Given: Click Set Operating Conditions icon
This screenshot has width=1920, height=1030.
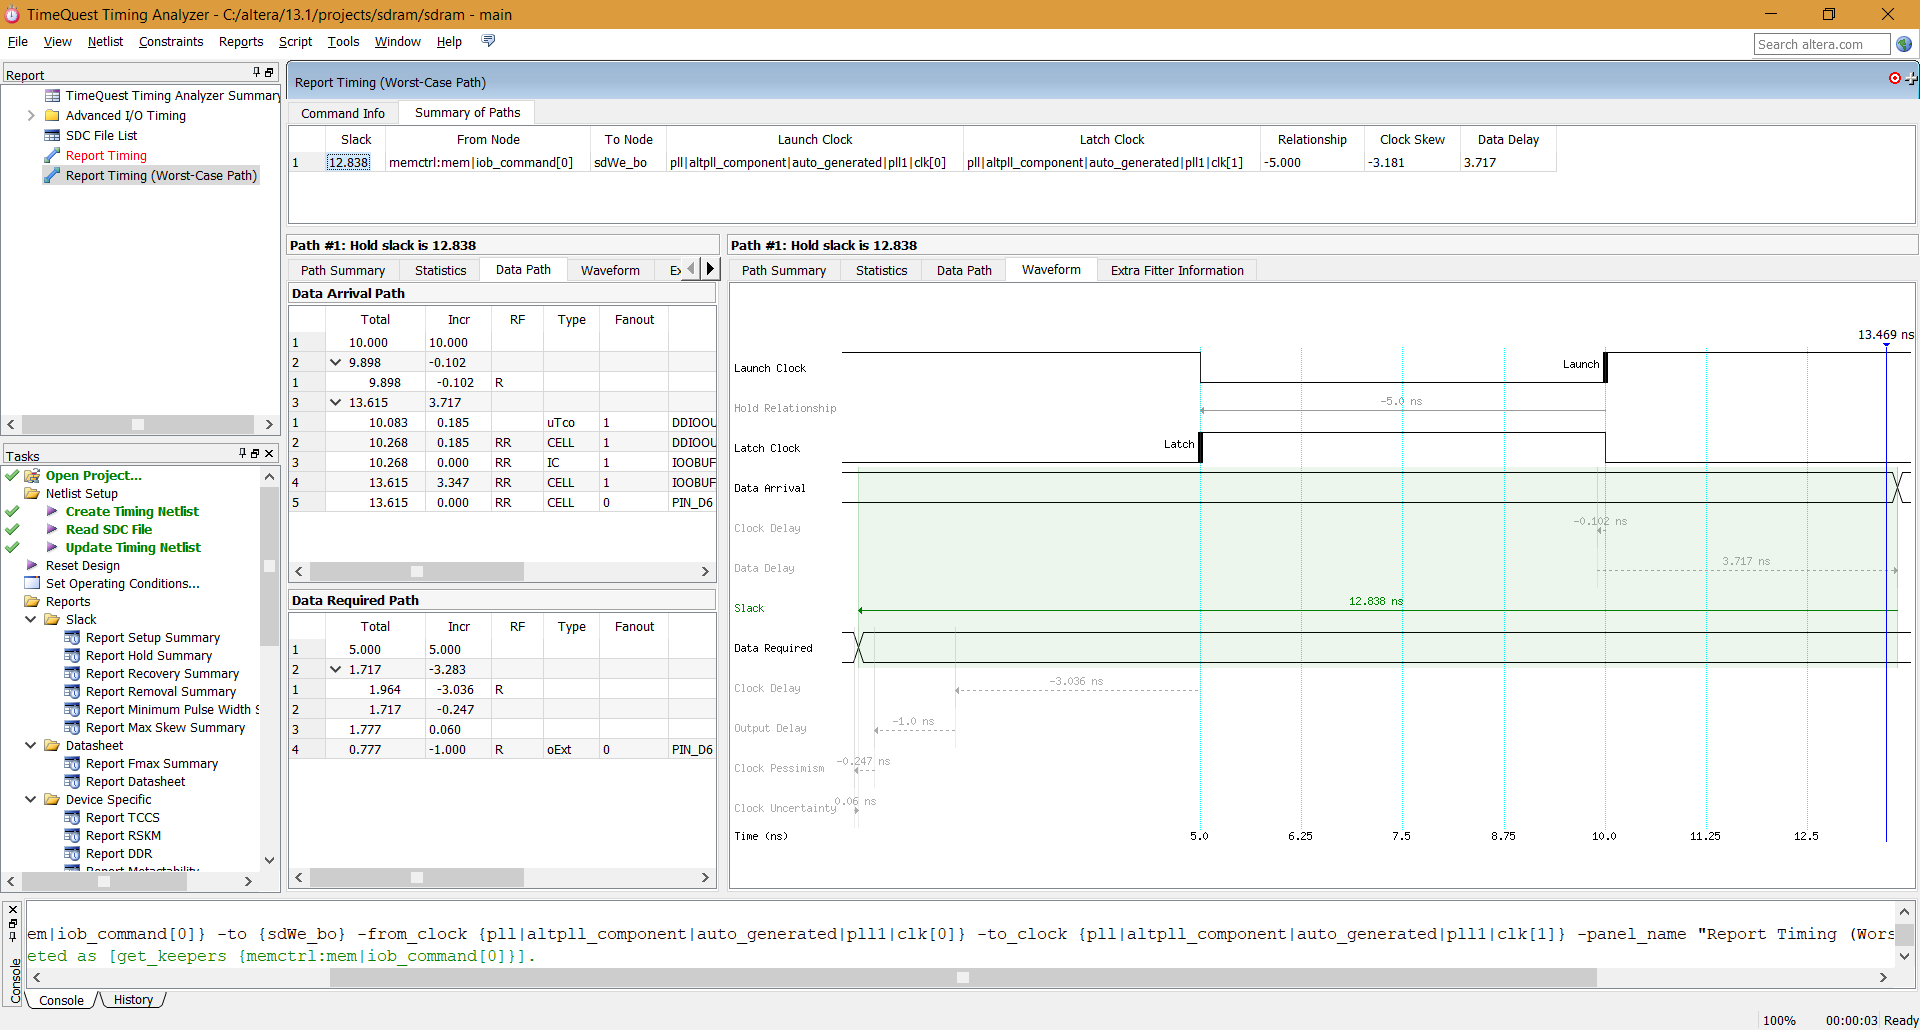Looking at the screenshot, I should pyautogui.click(x=32, y=584).
